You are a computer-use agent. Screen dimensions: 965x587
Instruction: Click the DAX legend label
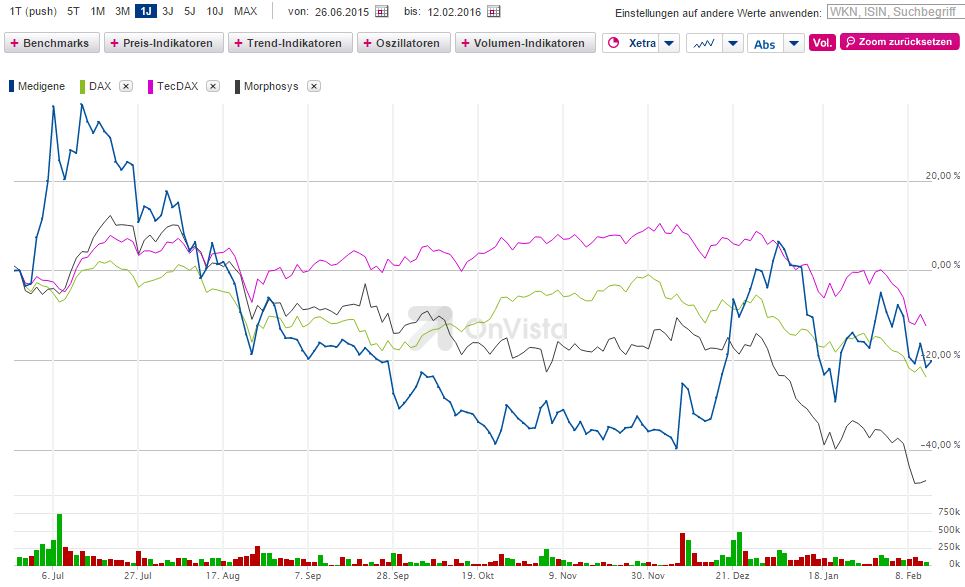tap(100, 86)
